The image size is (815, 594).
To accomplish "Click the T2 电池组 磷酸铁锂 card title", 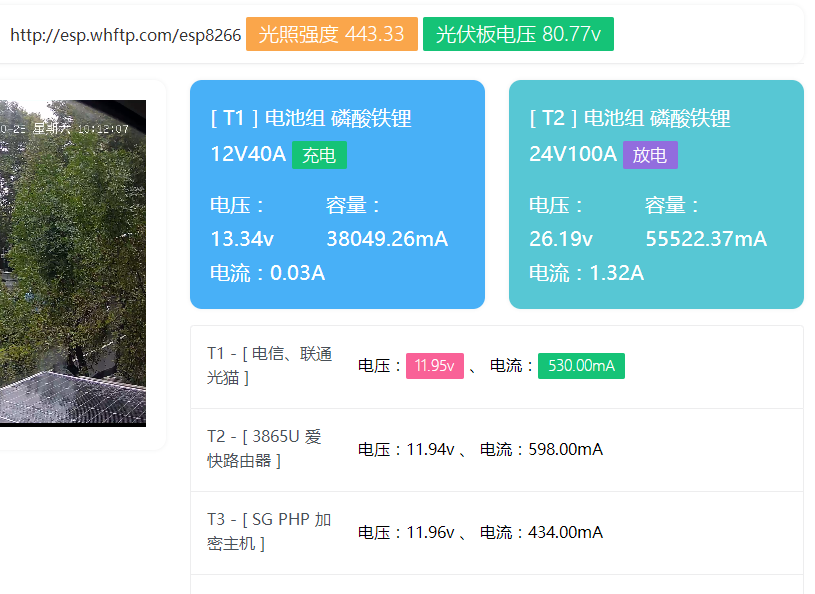I will tap(630, 118).
